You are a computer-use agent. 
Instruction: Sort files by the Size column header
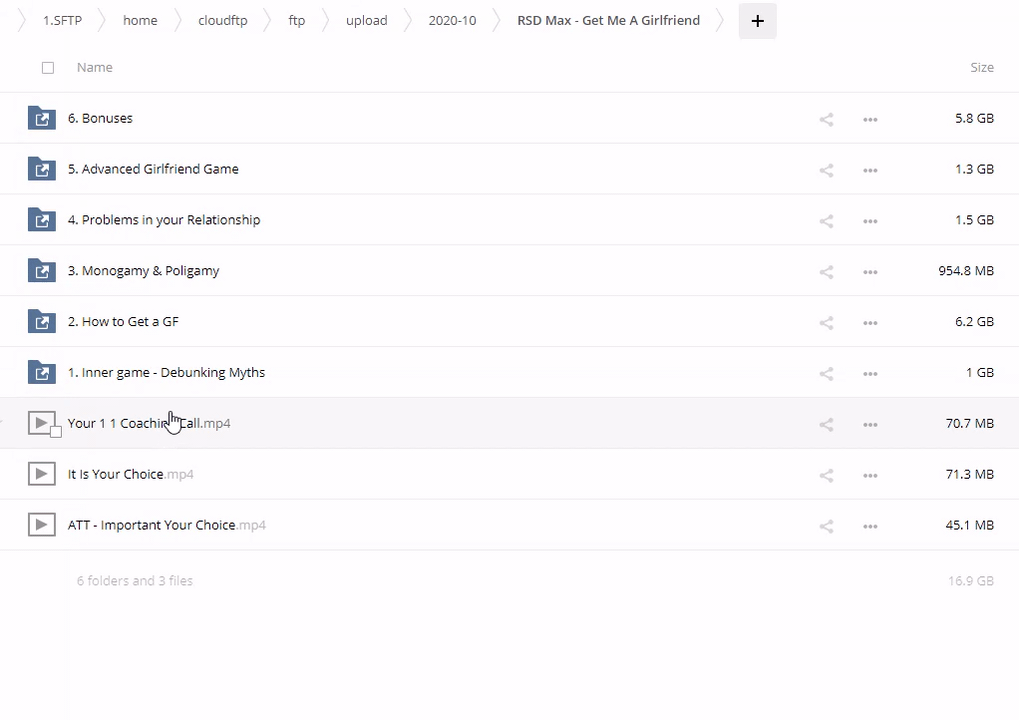(981, 68)
